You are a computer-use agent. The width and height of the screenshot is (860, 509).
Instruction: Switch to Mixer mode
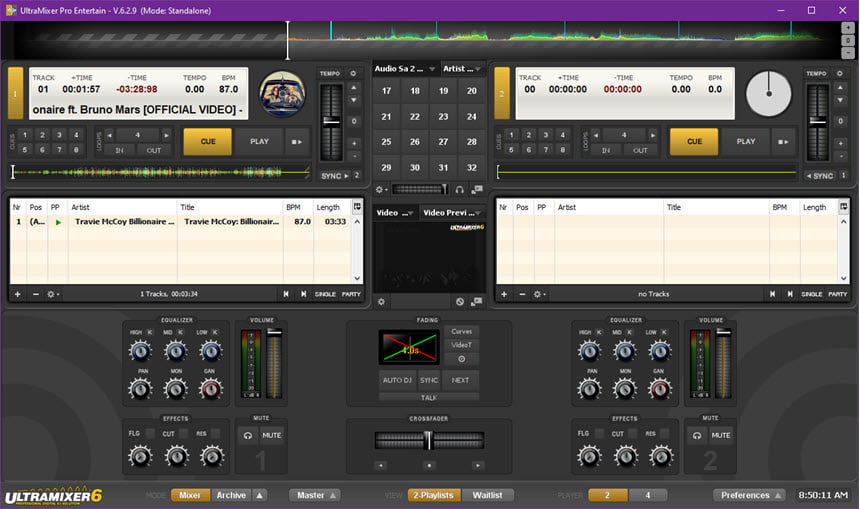190,495
